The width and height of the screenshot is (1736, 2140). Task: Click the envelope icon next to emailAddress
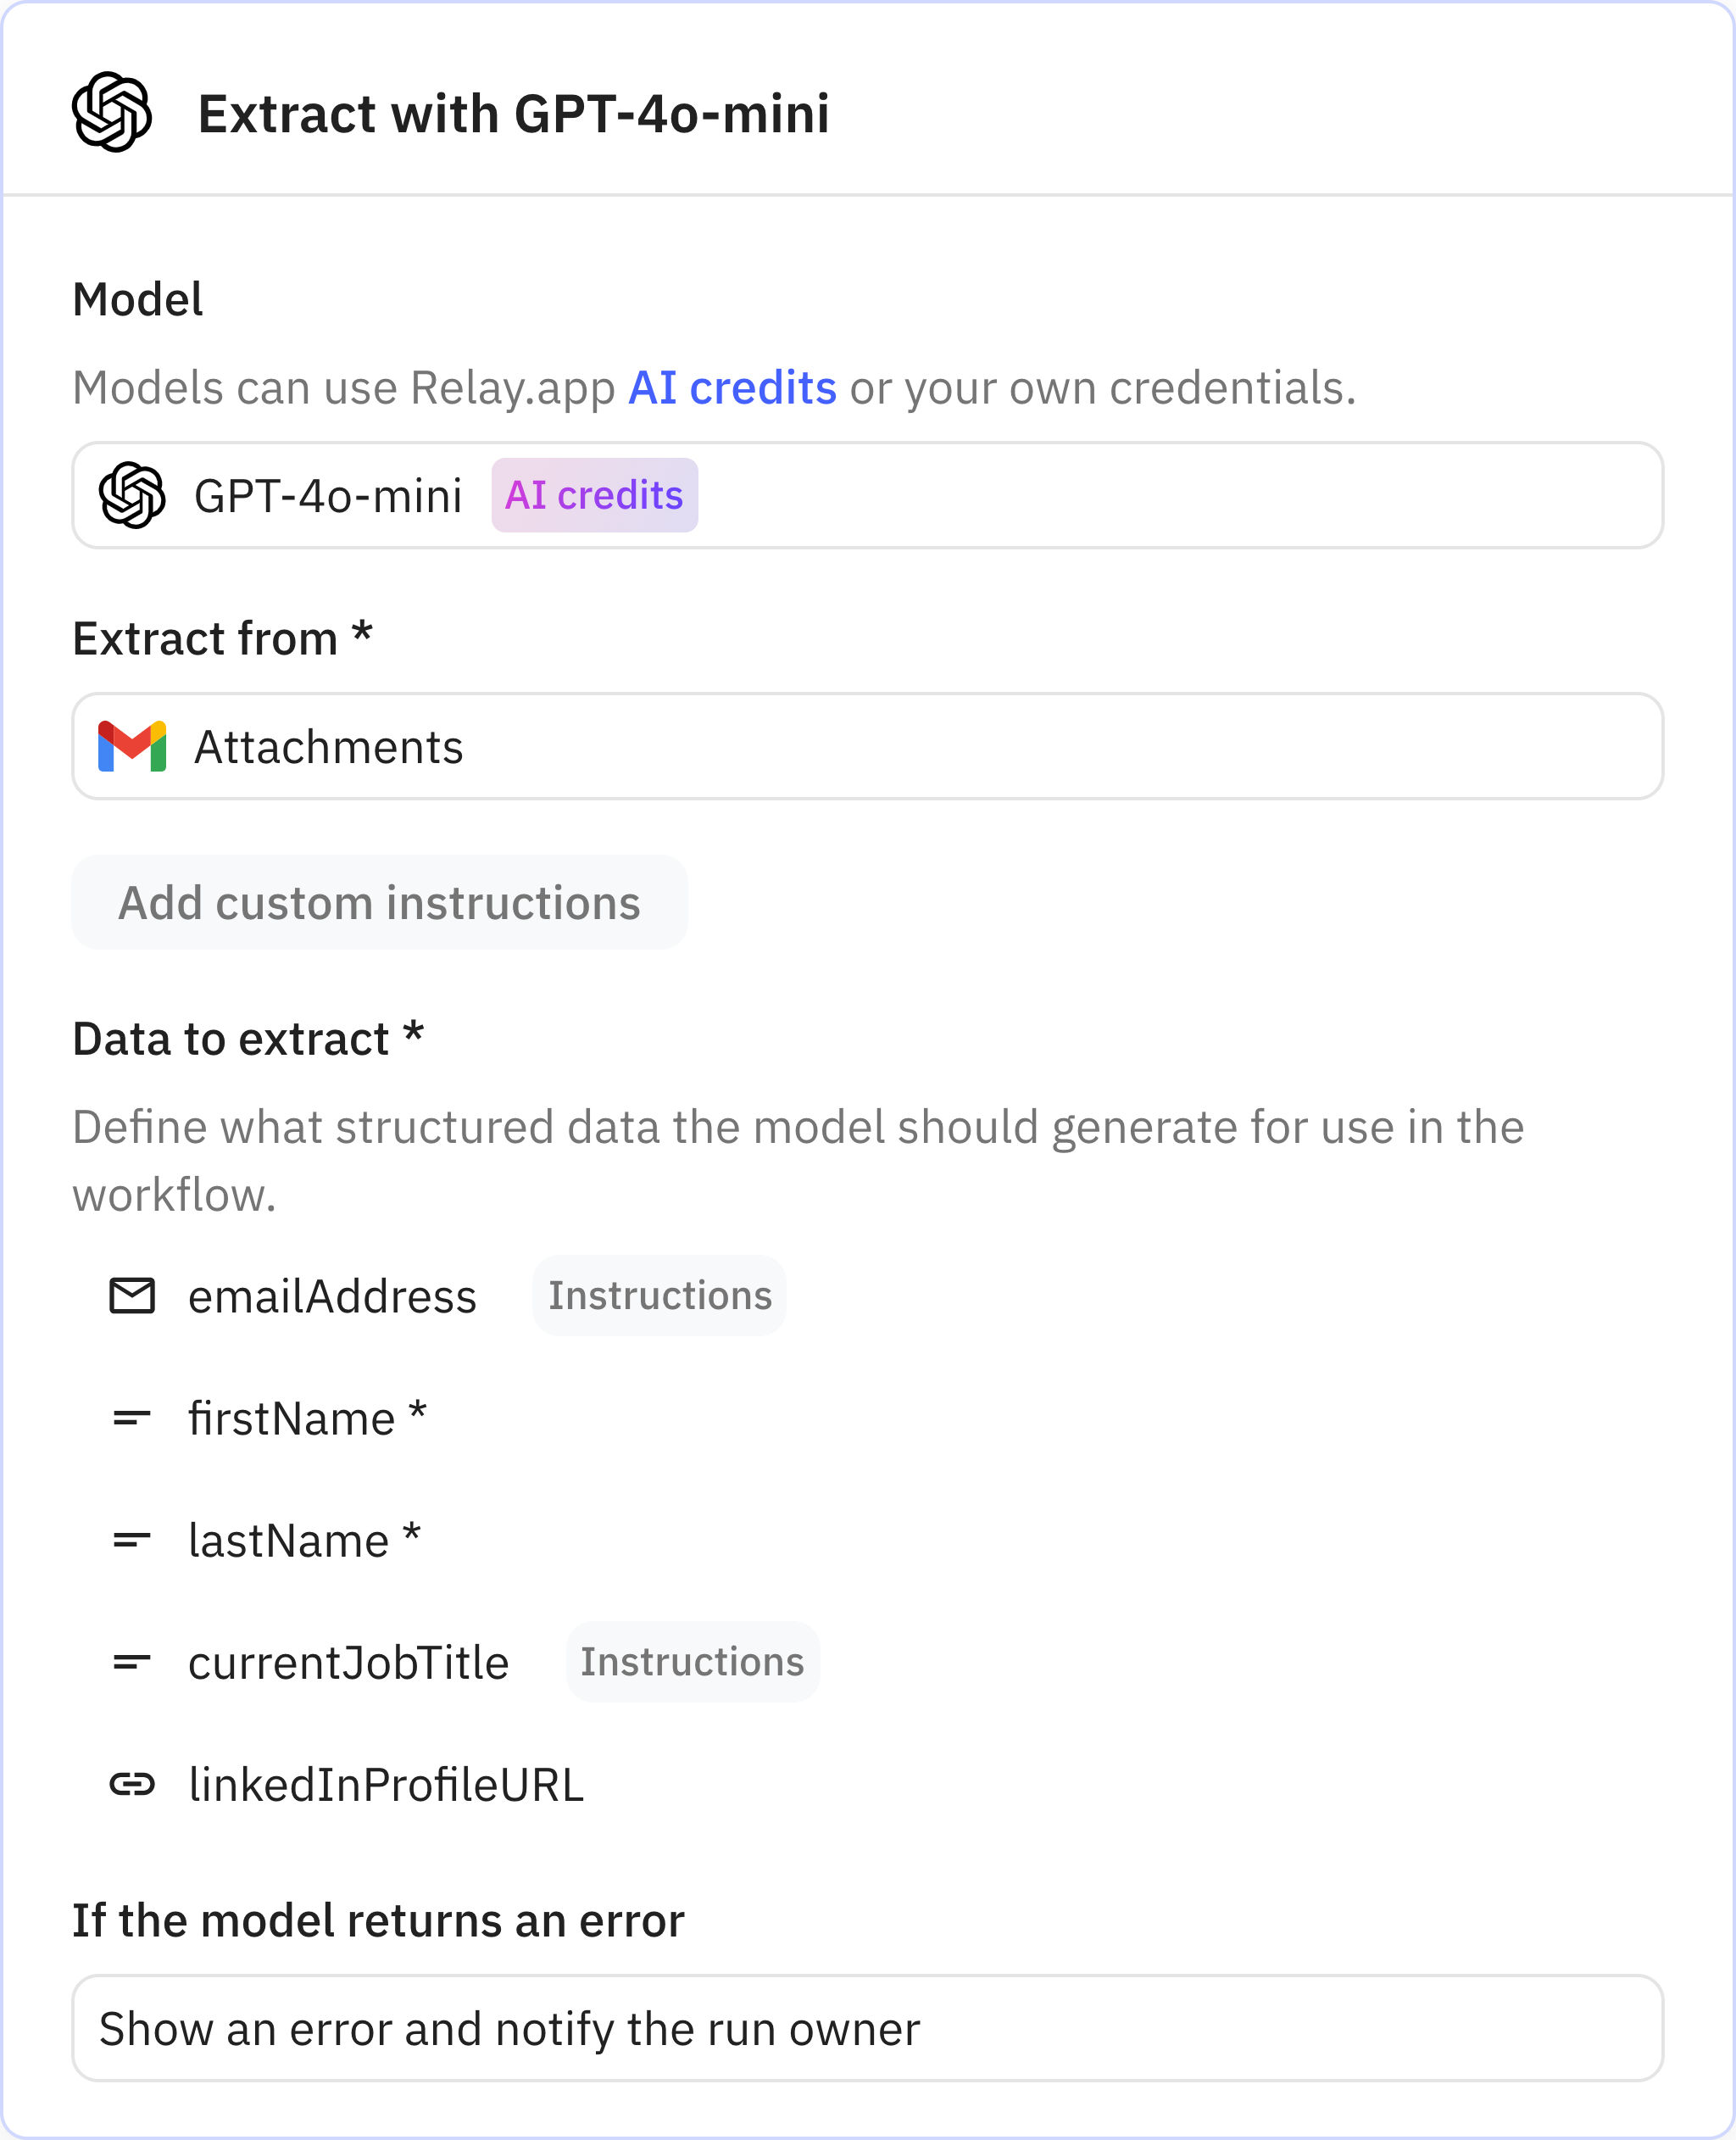click(x=132, y=1296)
